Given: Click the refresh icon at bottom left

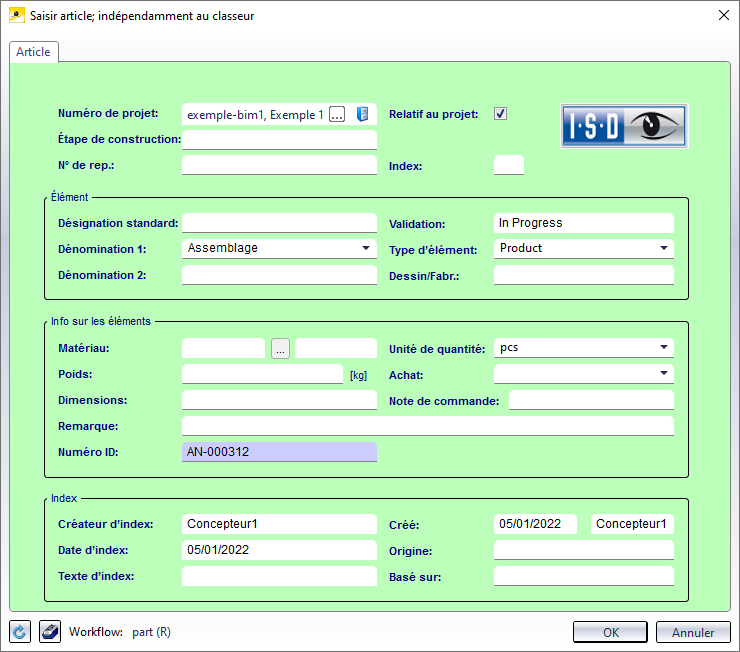Looking at the screenshot, I should (20, 631).
